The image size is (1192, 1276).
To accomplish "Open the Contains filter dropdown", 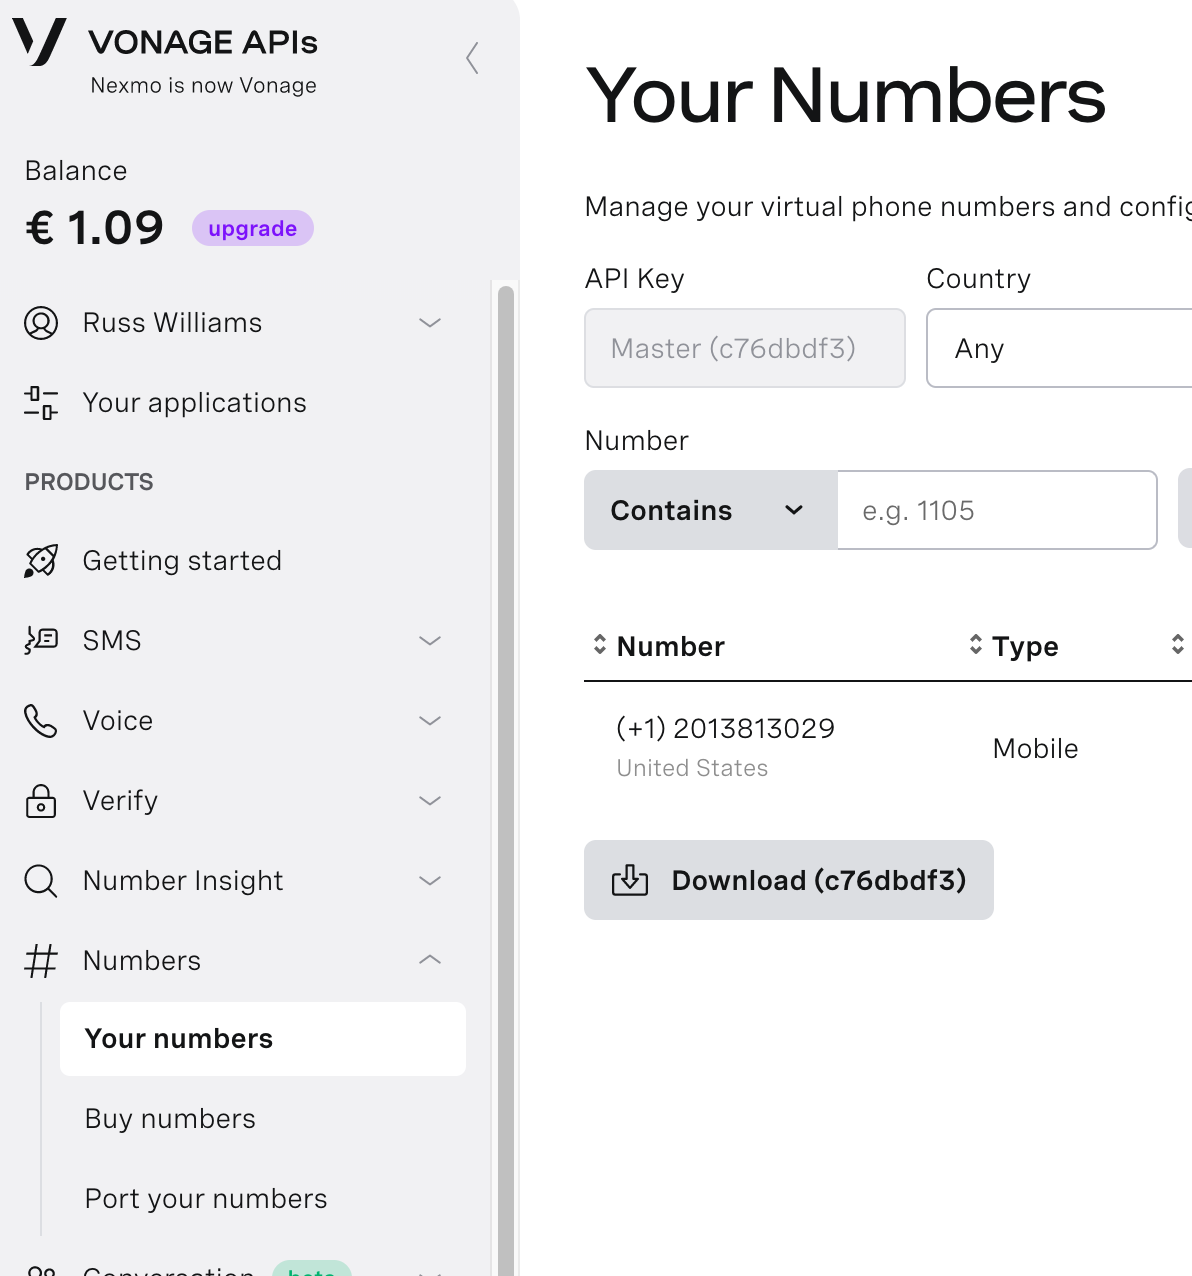I will coord(710,510).
